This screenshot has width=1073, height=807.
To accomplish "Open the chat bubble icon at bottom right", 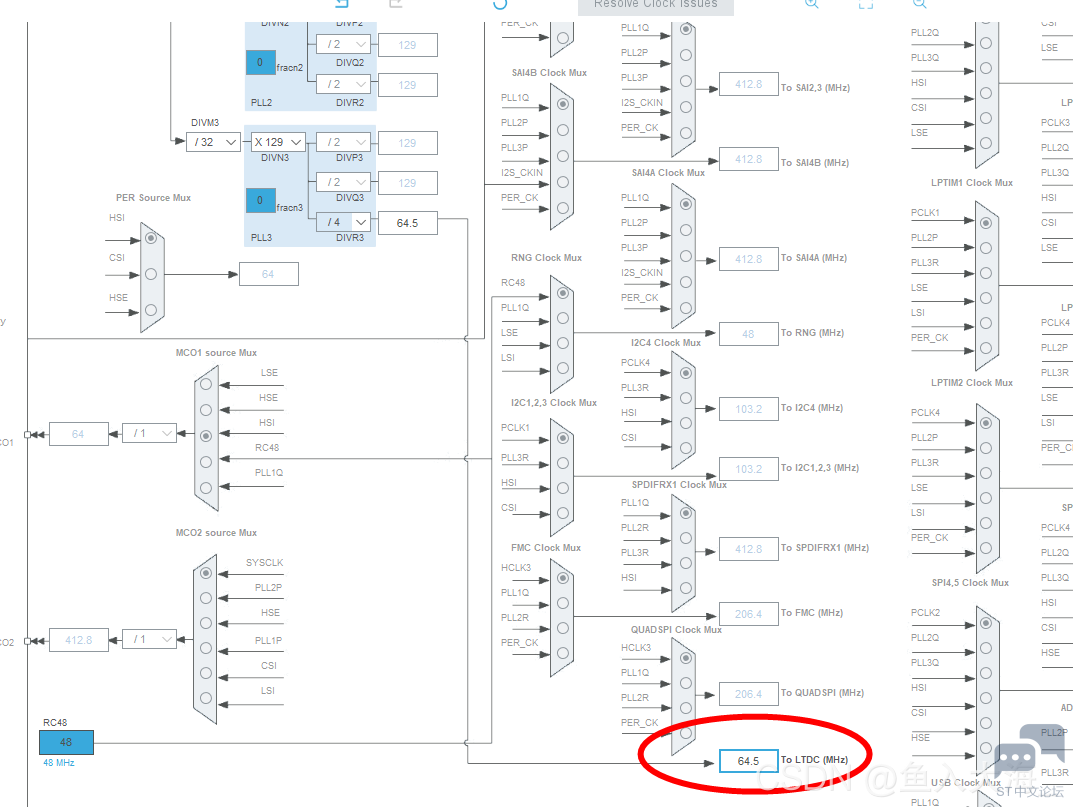I will pos(1014,761).
